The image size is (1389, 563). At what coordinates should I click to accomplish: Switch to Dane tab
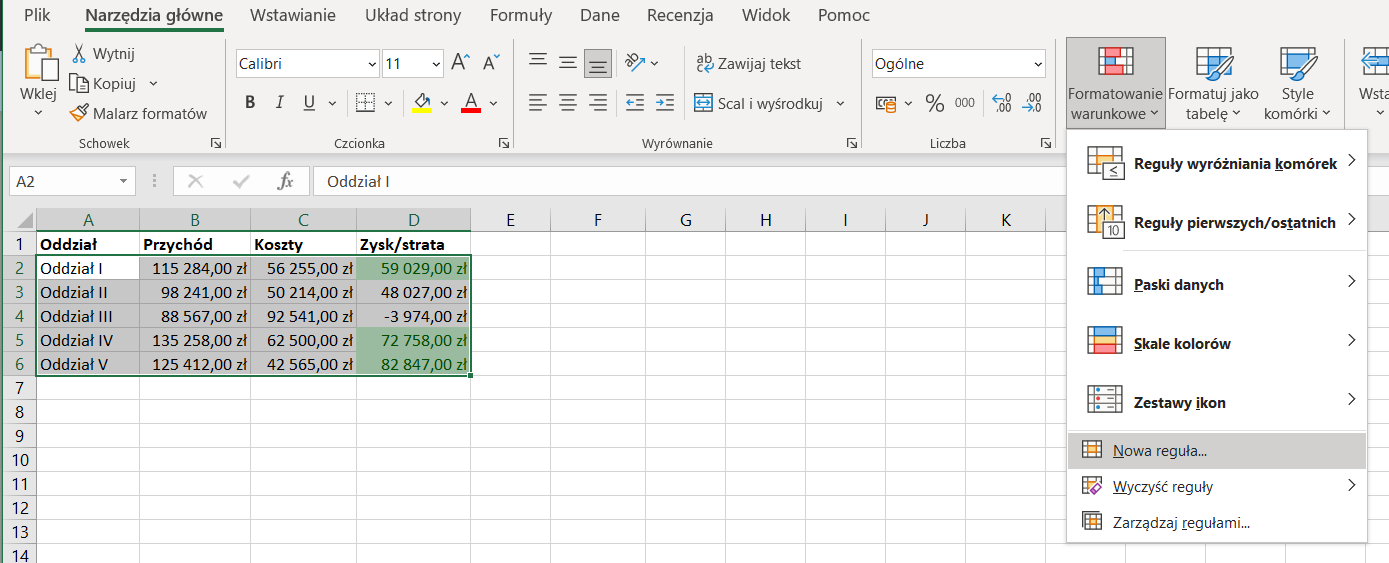pos(599,15)
